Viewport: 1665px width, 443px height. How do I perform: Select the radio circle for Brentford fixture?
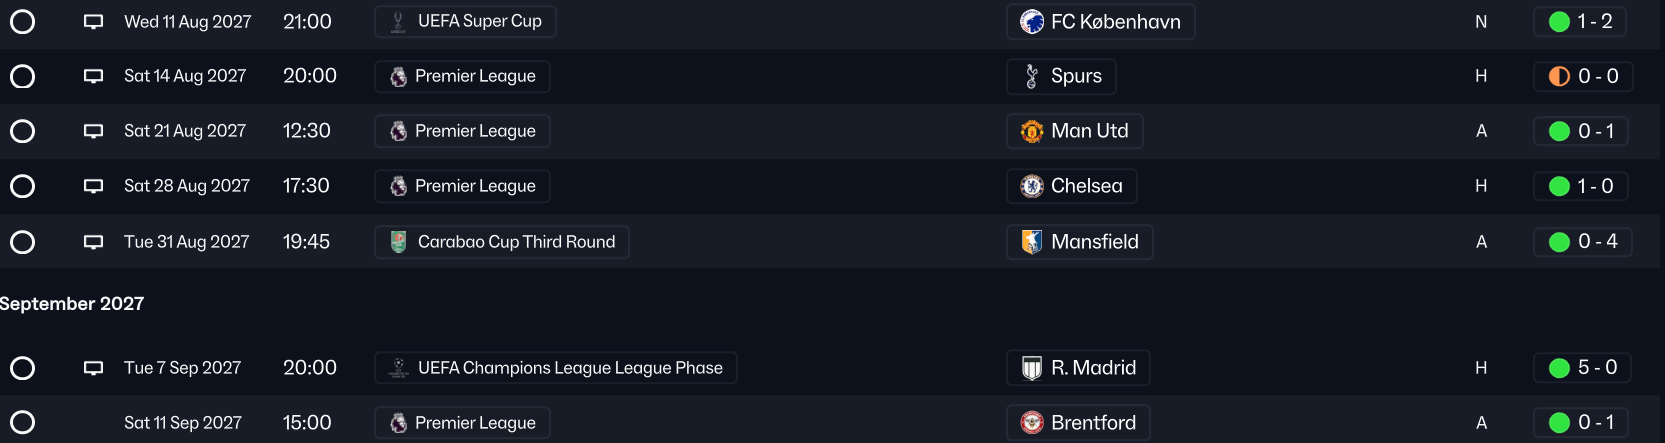point(22,423)
